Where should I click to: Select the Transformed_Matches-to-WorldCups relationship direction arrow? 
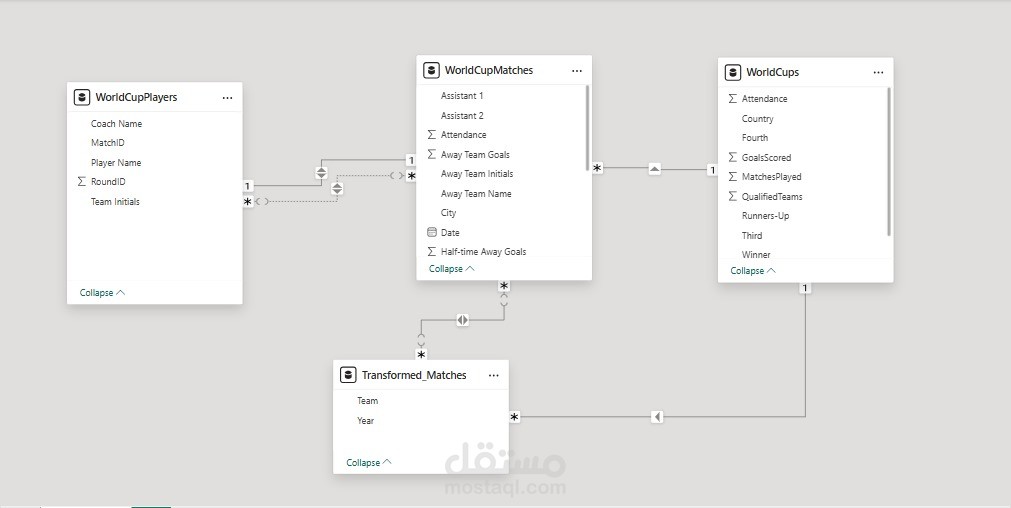657,416
